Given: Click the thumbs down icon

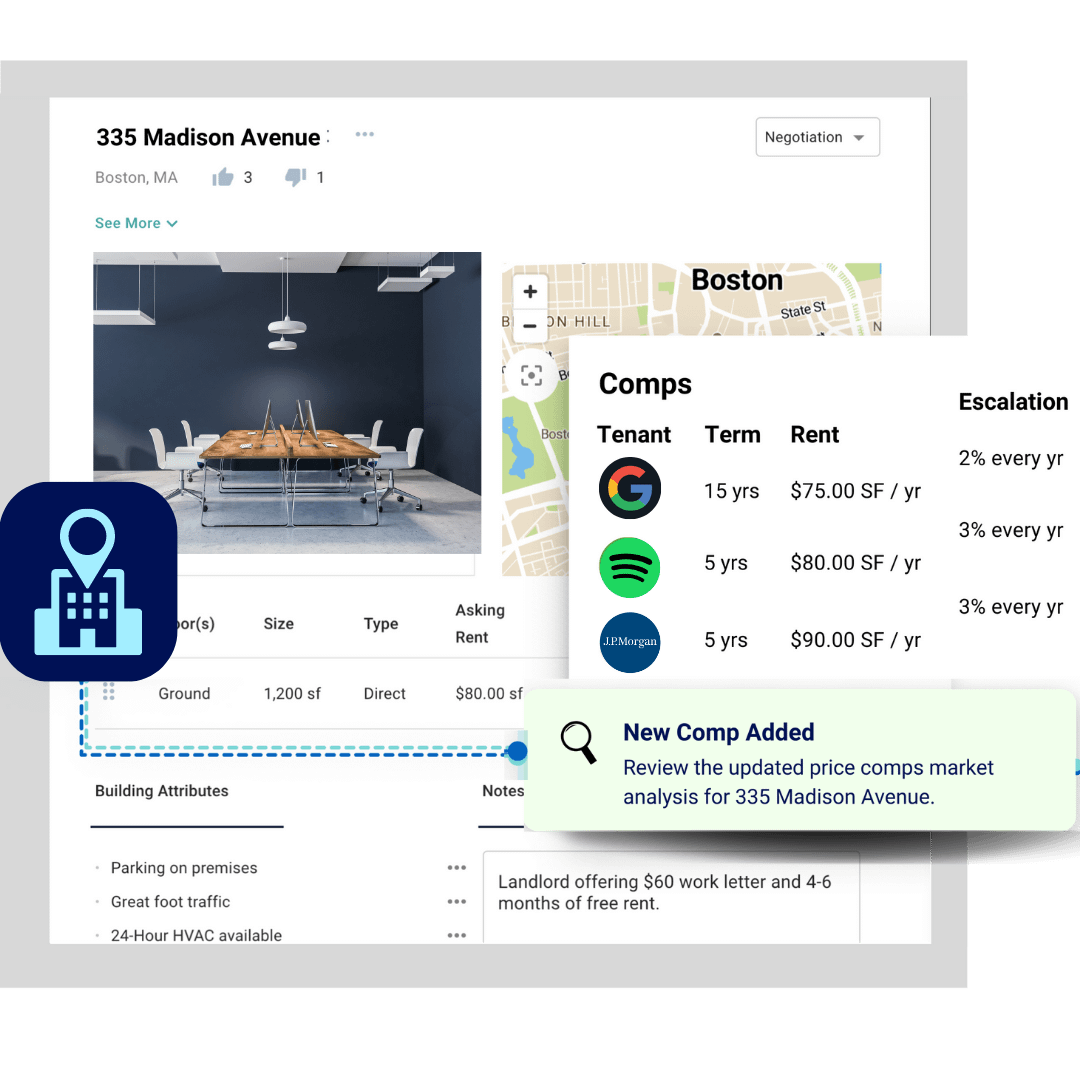Looking at the screenshot, I should (295, 178).
